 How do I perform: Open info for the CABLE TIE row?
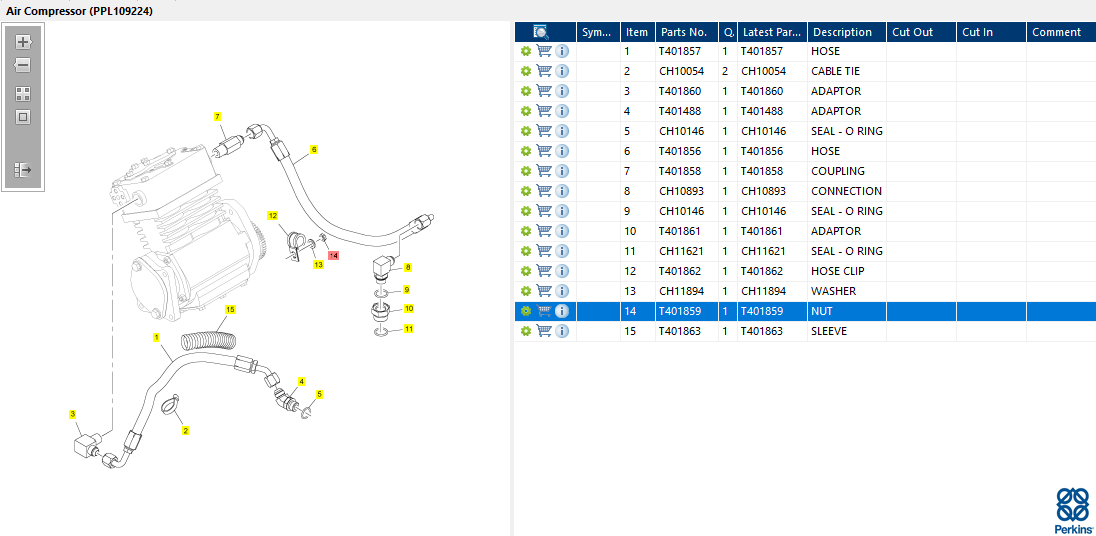[562, 71]
